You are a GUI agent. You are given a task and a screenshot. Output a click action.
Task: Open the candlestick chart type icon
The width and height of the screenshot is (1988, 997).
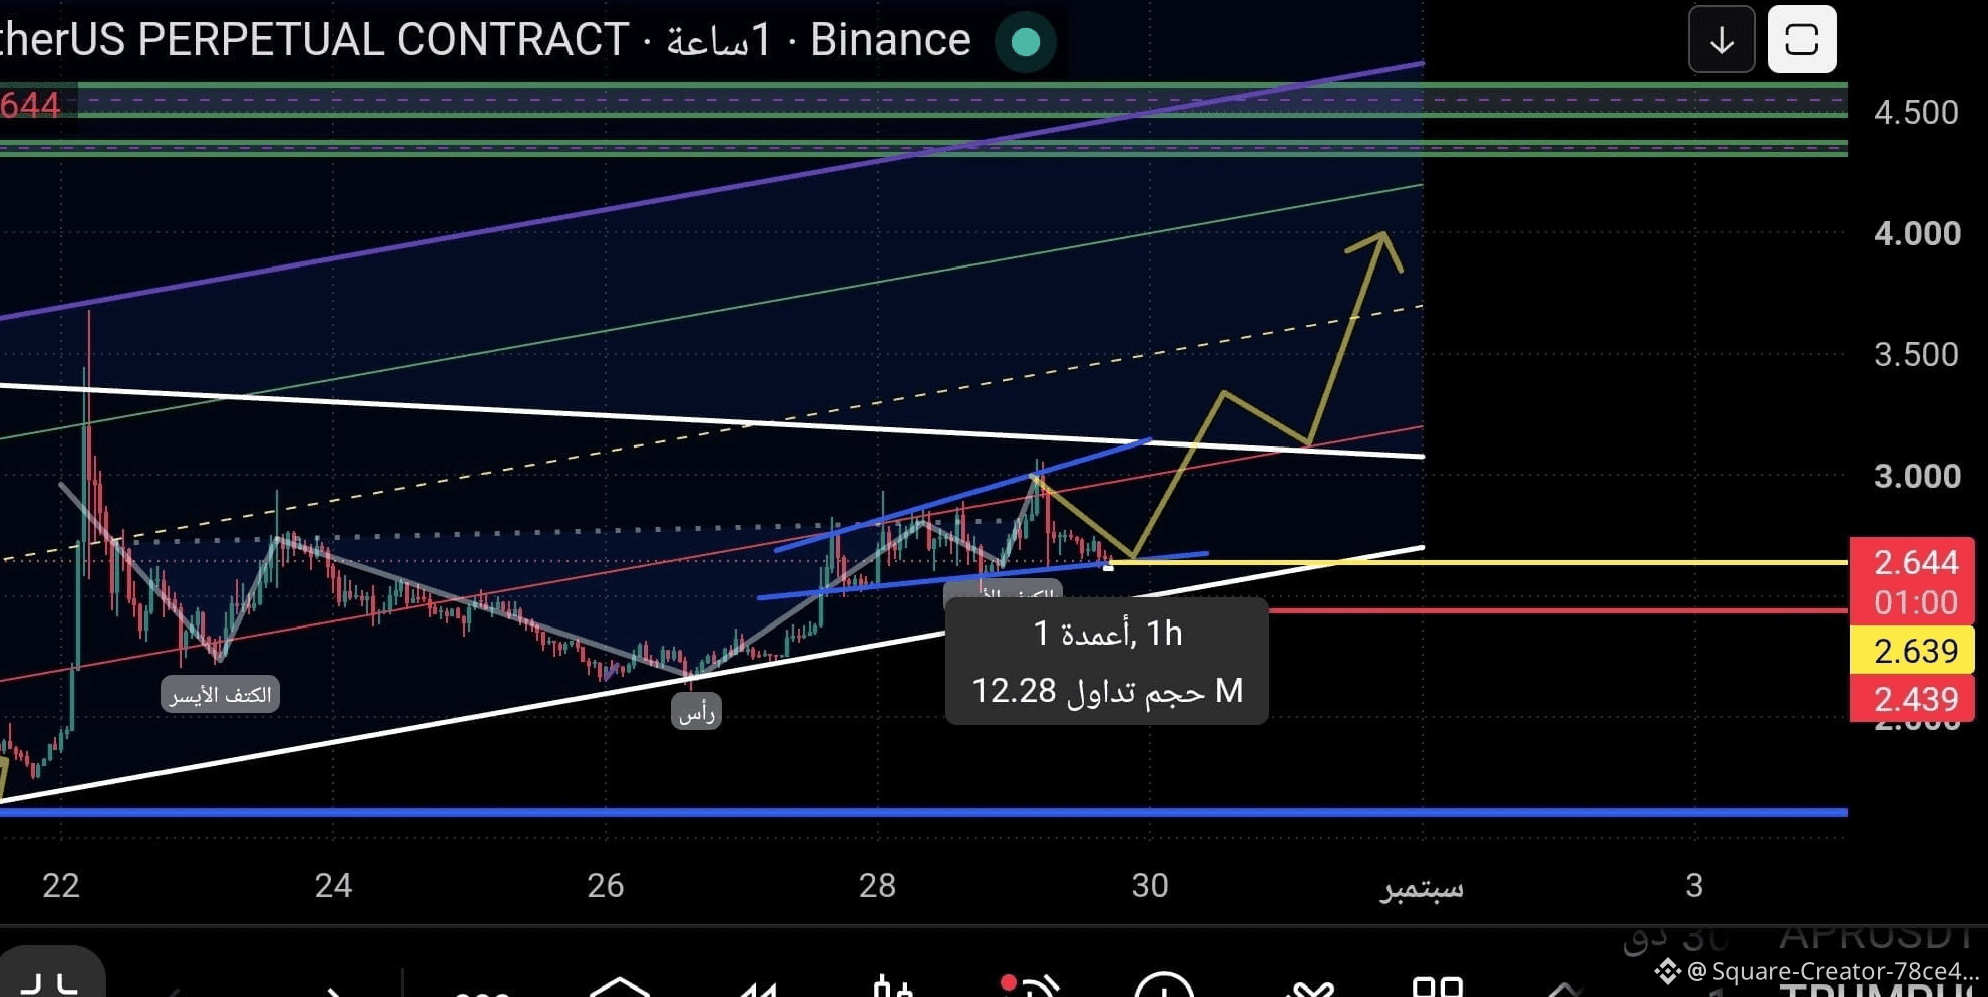click(892, 986)
